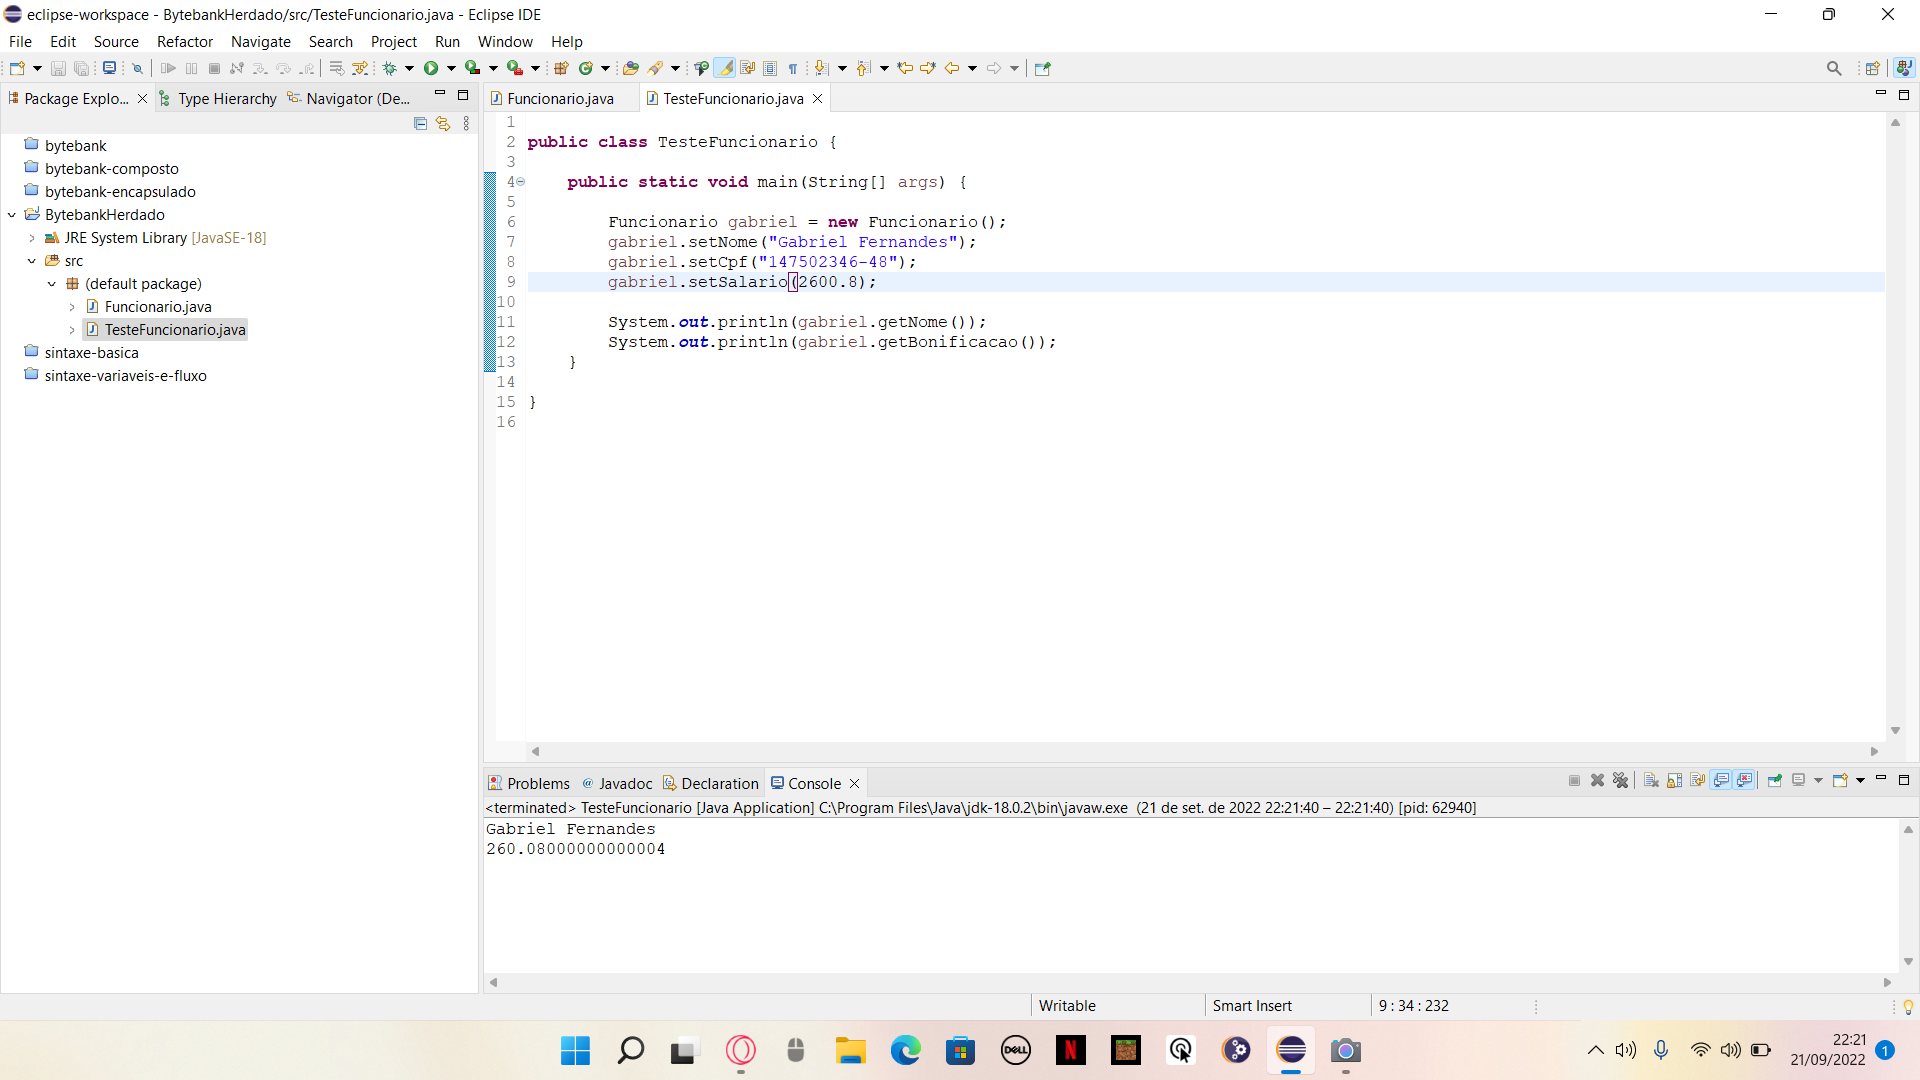Image resolution: width=1920 pixels, height=1080 pixels.
Task: Click the Problems tab in console
Action: 537,783
